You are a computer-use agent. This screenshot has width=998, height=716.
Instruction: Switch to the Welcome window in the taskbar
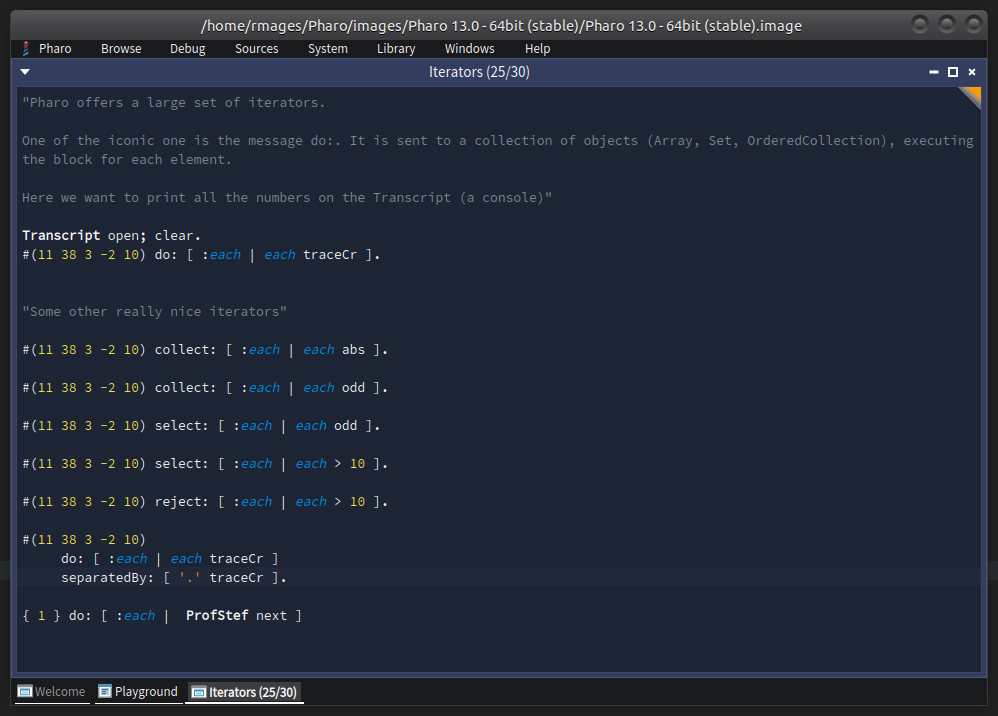[x=52, y=692]
